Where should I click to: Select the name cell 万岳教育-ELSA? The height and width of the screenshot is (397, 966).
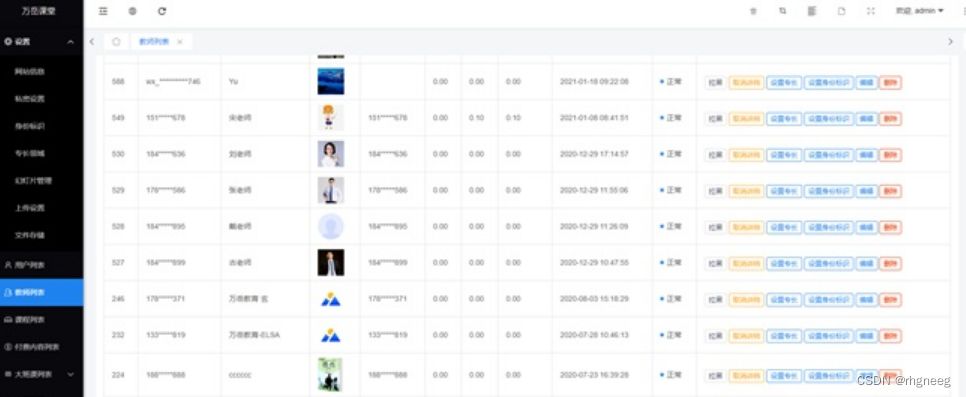tap(254, 335)
